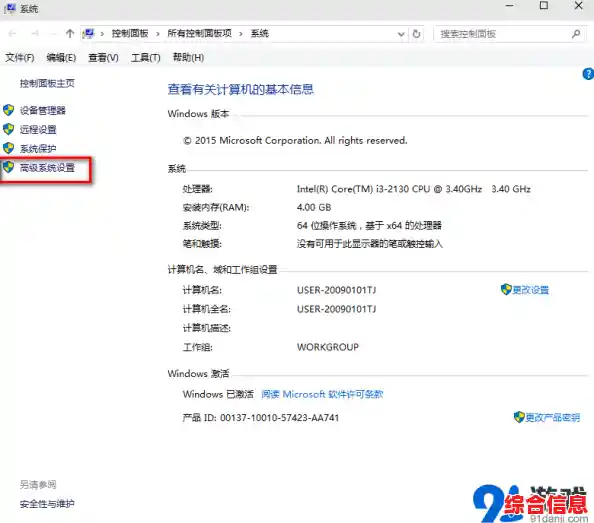Open the blue help question-mark icon
Image resolution: width=594 pixels, height=523 pixels.
tap(588, 74)
